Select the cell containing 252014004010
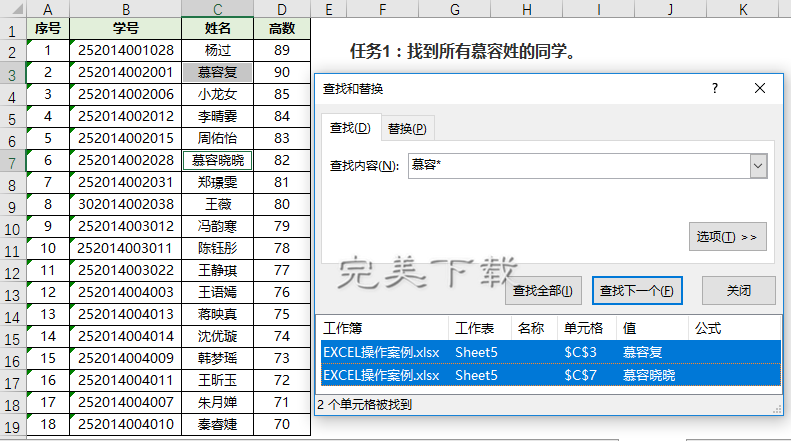Viewport: 791px width, 441px height. pyautogui.click(x=126, y=424)
